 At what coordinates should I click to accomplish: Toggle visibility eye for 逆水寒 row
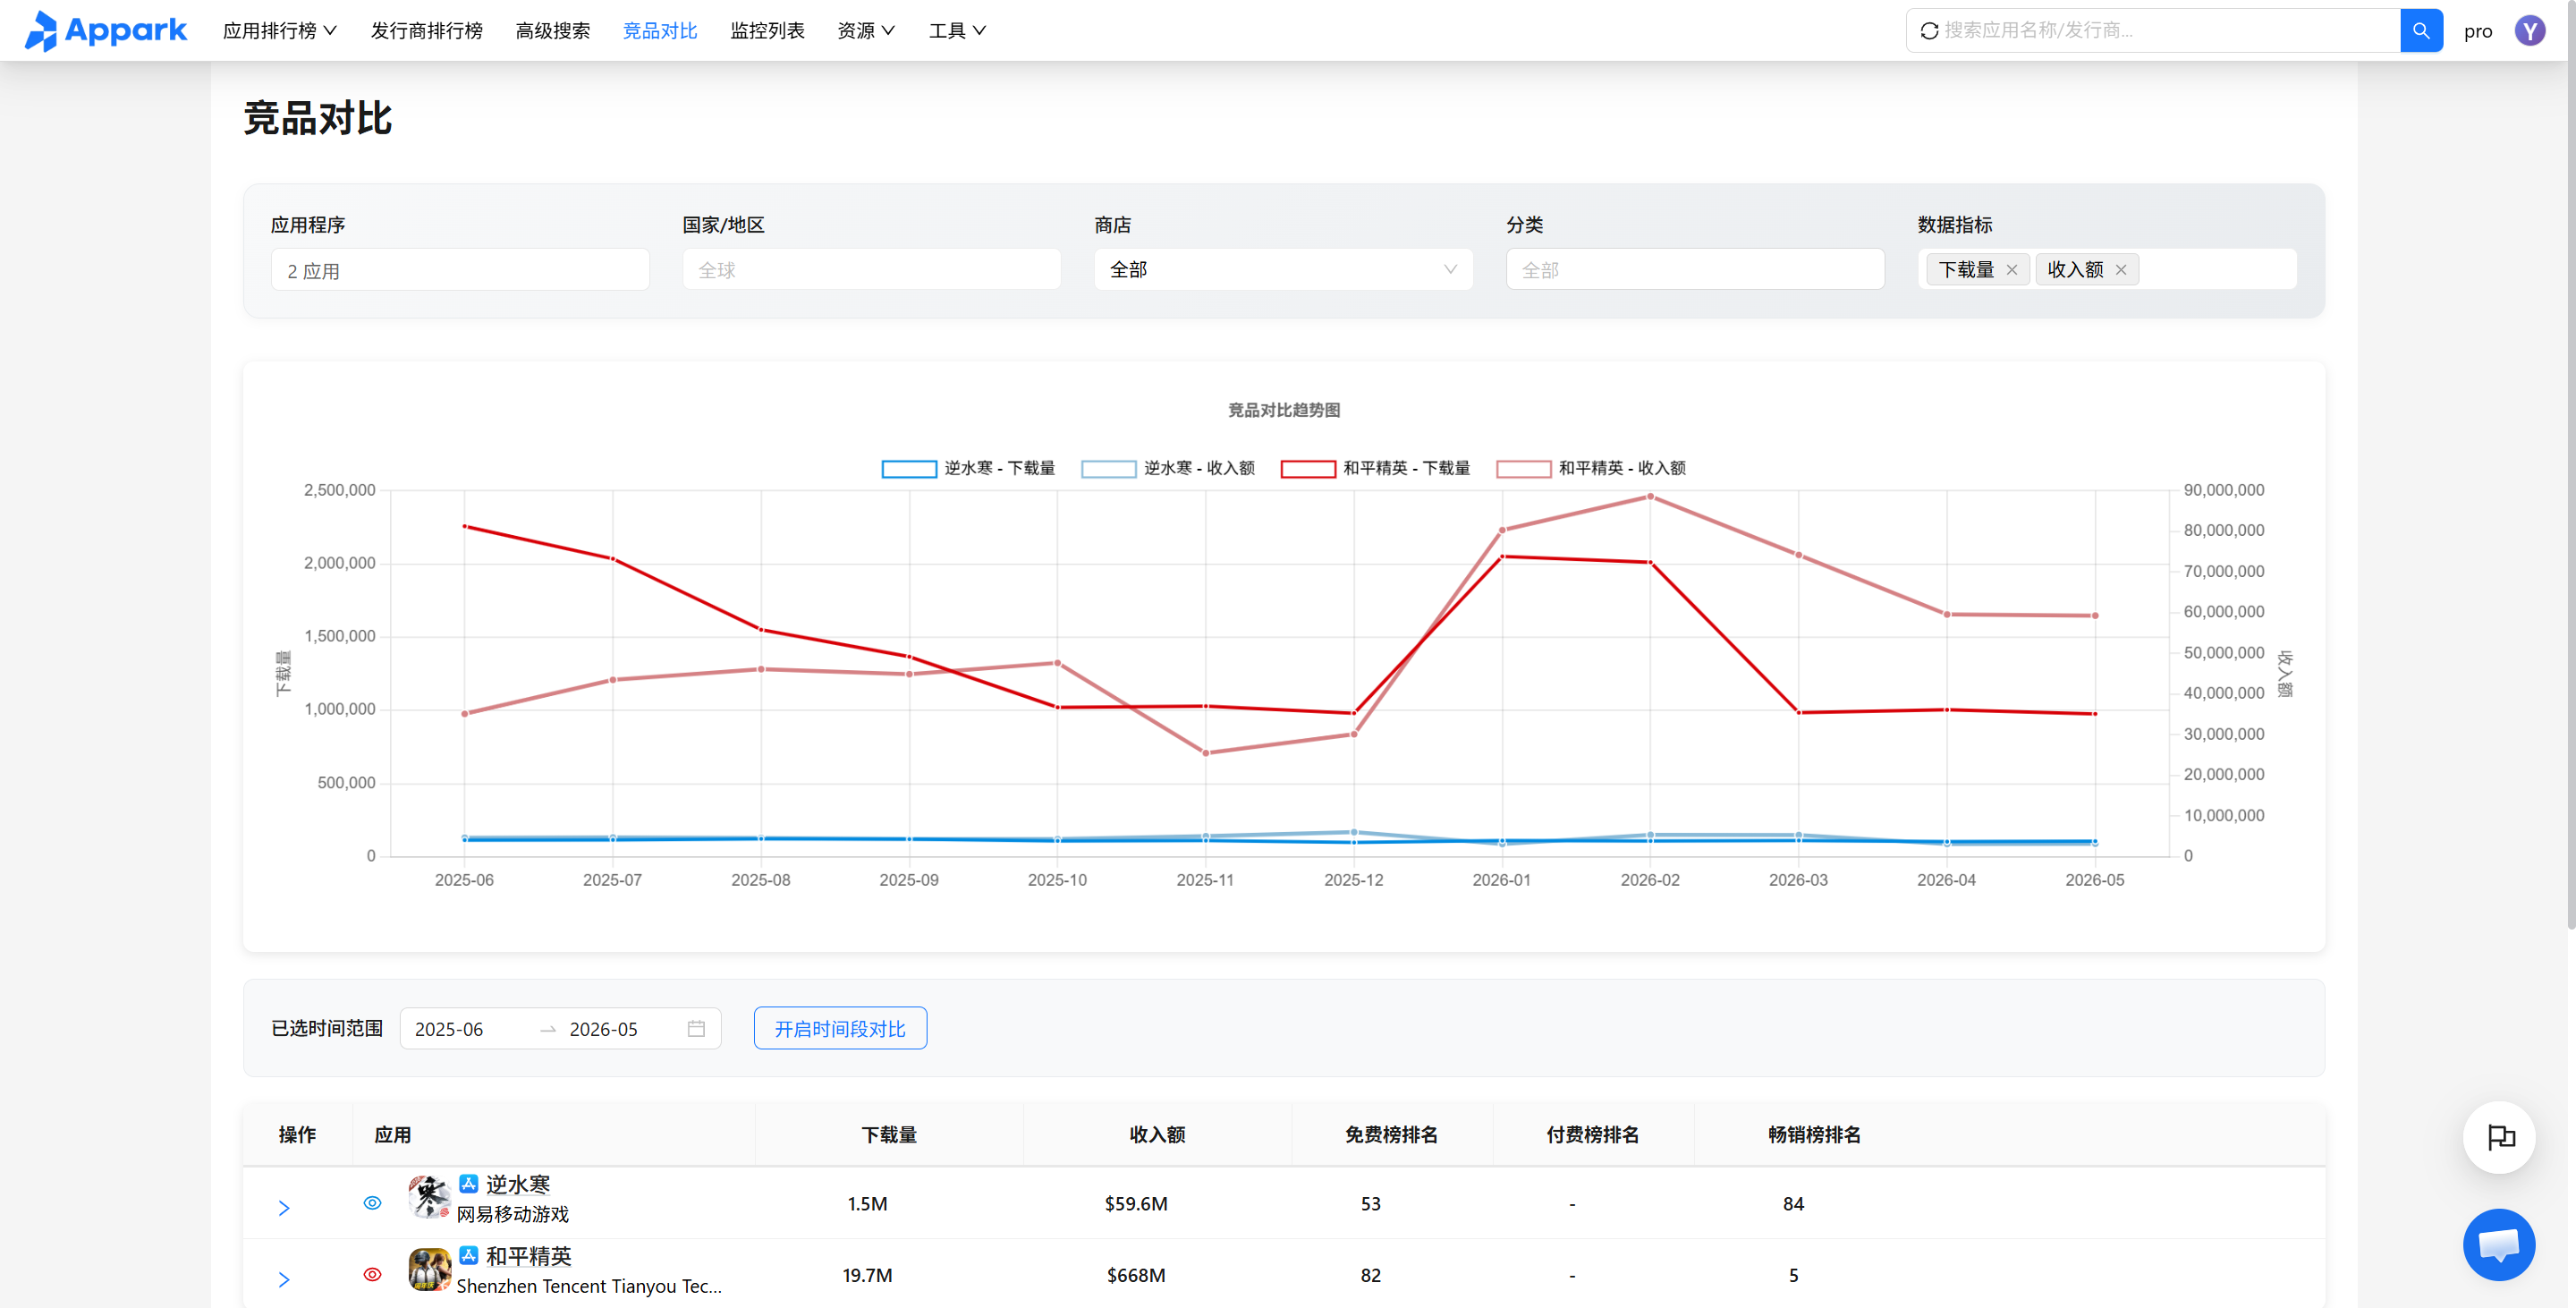[x=372, y=1203]
